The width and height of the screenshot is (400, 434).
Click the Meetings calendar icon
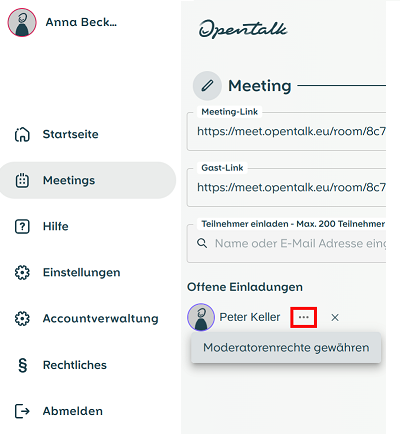22,180
